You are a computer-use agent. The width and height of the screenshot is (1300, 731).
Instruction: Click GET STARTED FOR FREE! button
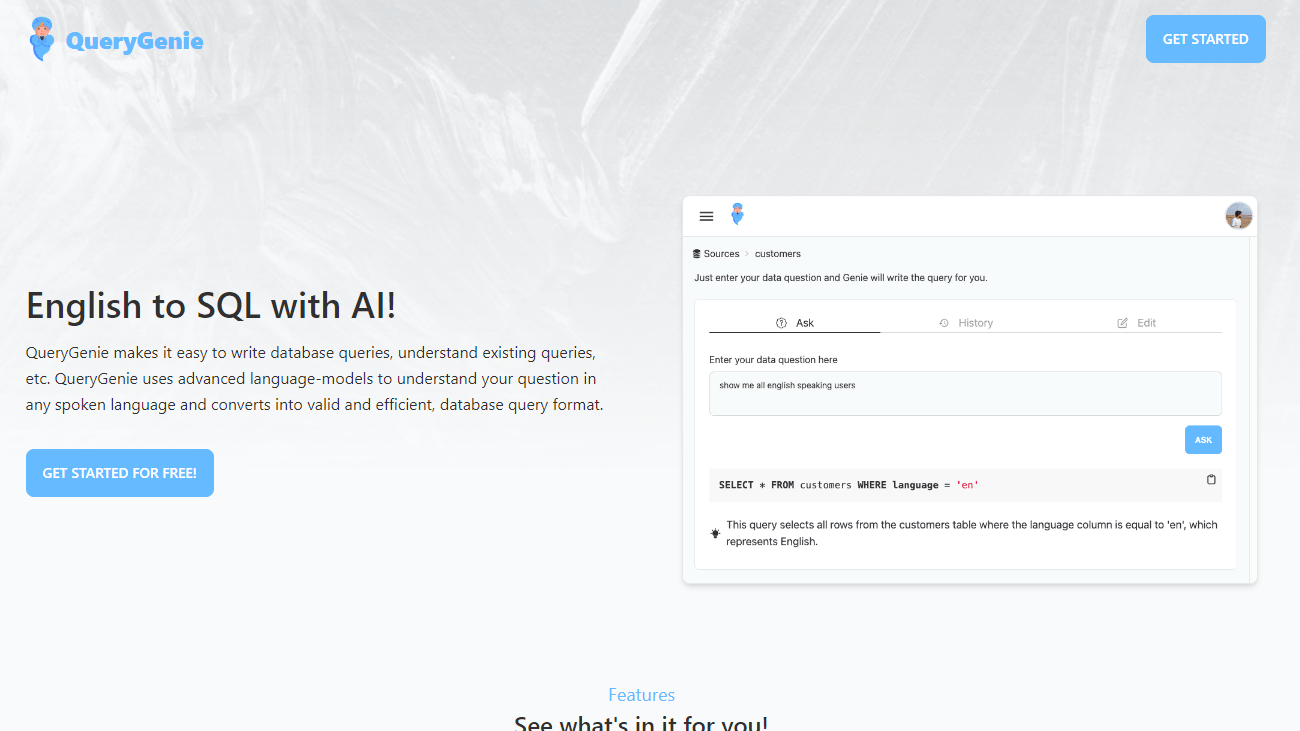click(x=120, y=473)
